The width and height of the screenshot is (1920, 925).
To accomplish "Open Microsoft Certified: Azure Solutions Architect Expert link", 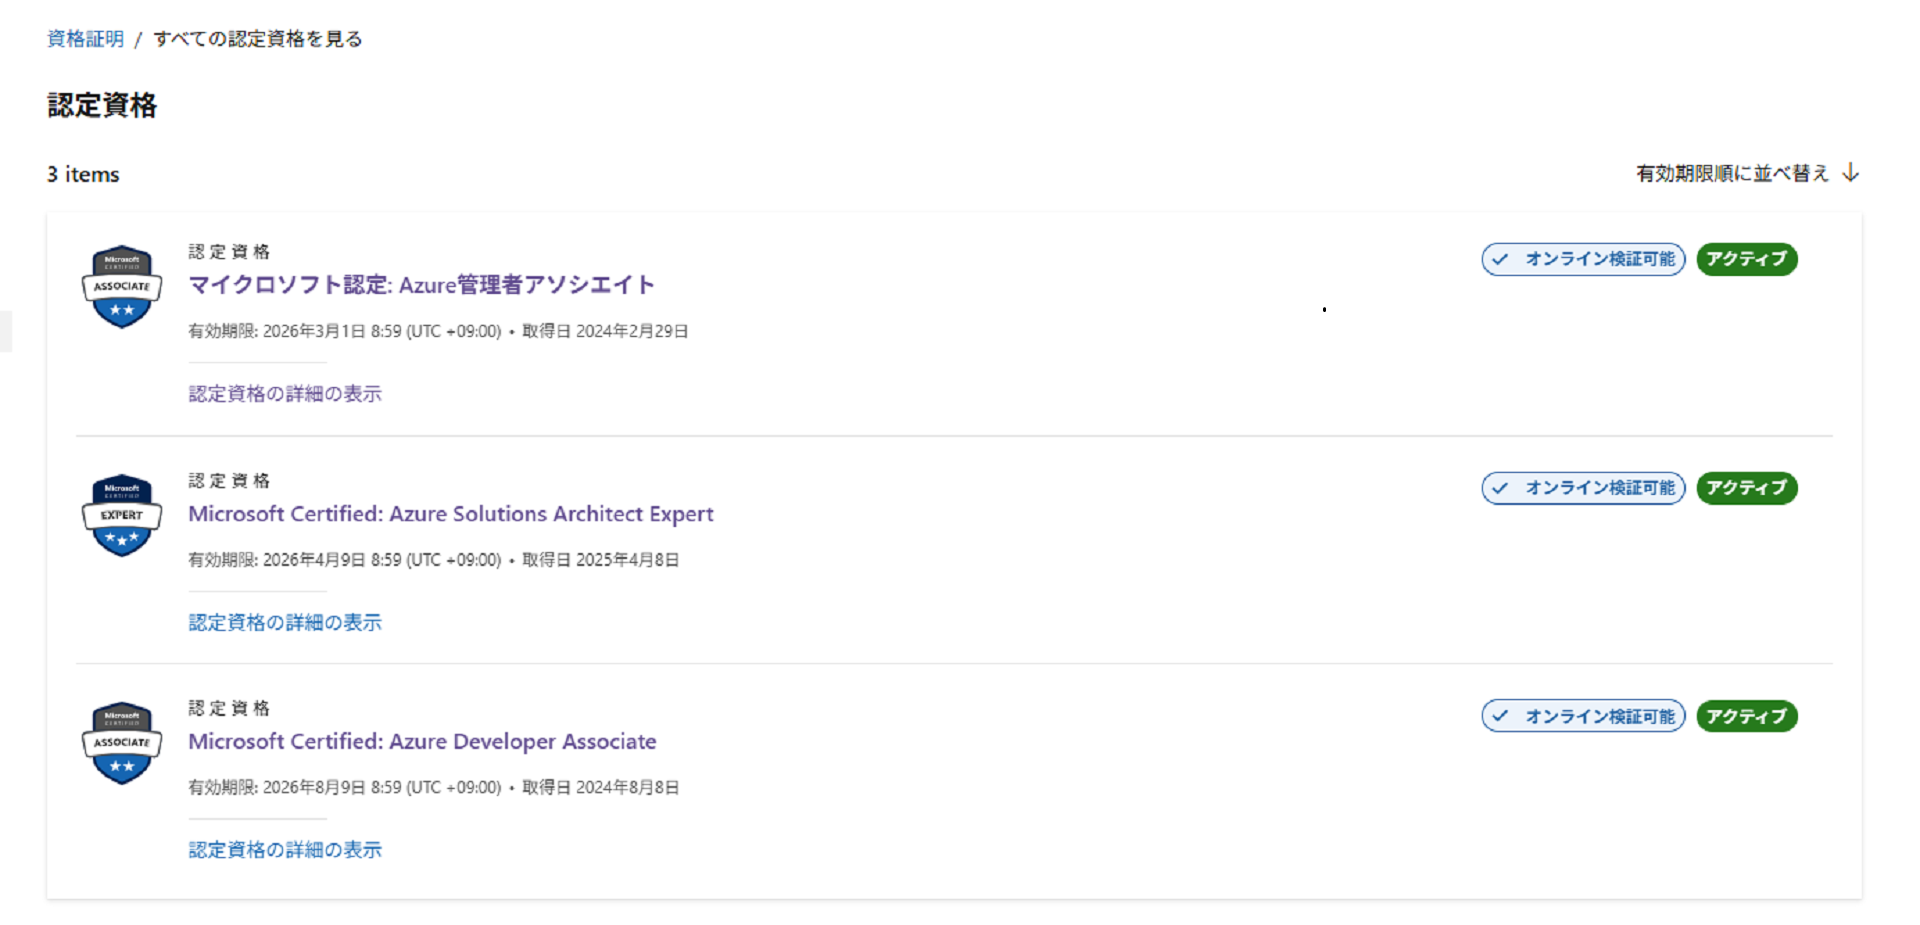I will (x=451, y=514).
